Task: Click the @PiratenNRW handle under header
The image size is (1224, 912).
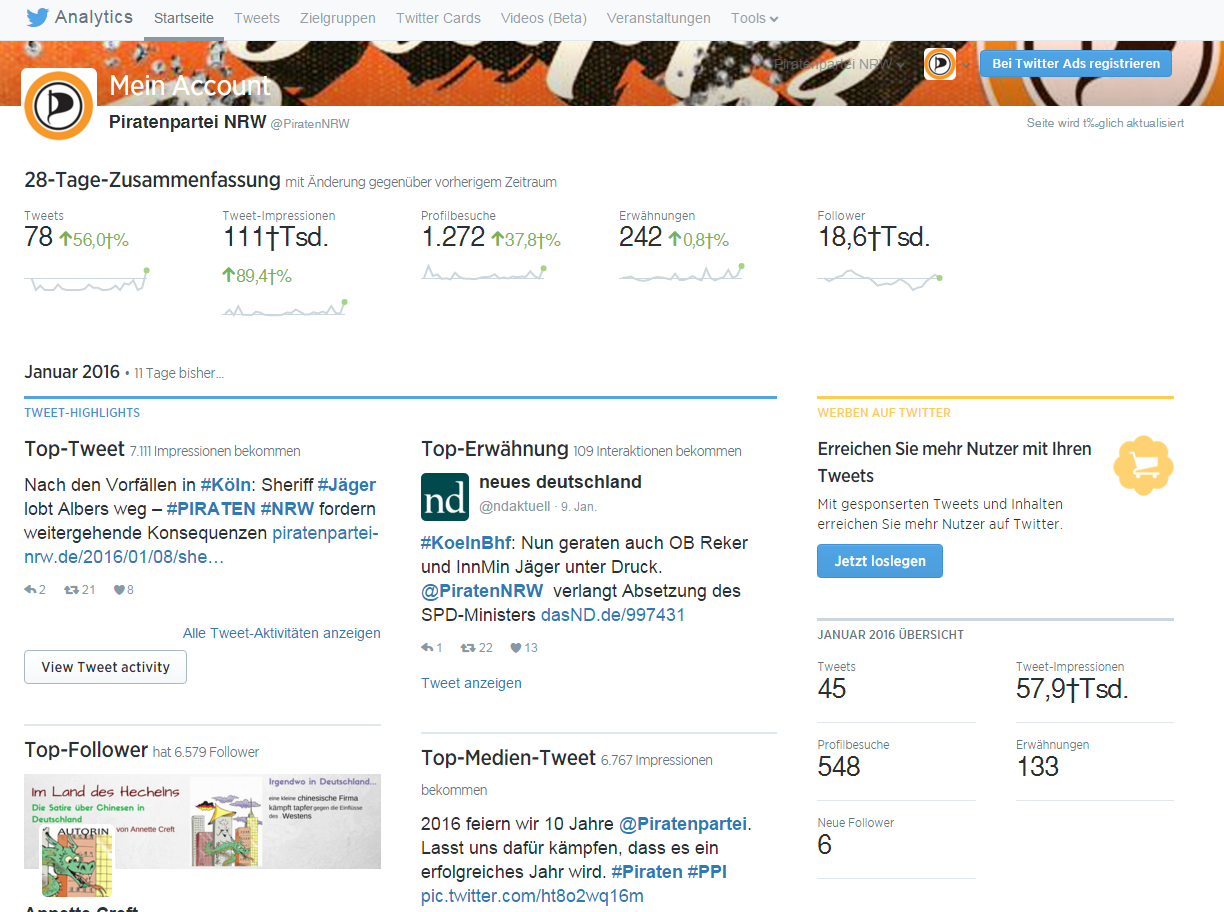Action: coord(310,123)
